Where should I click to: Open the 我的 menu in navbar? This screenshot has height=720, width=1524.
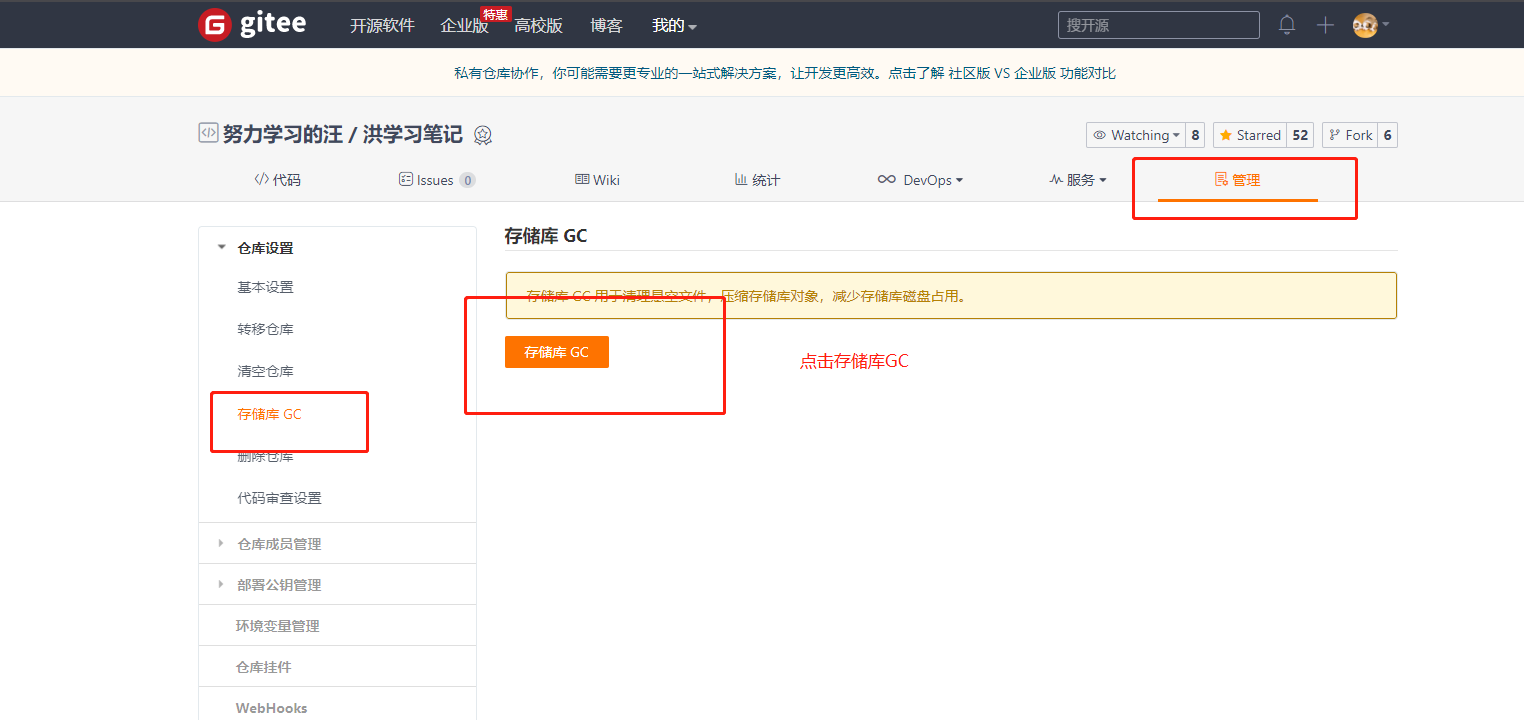[x=674, y=26]
